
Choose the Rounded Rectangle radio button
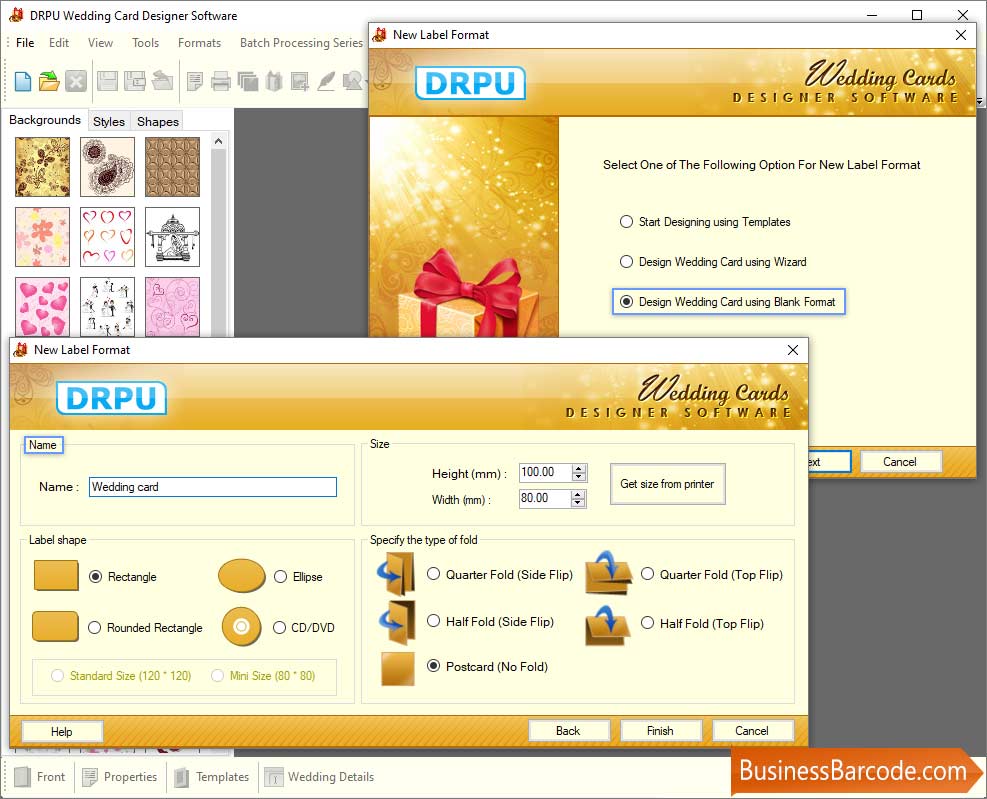click(x=94, y=628)
